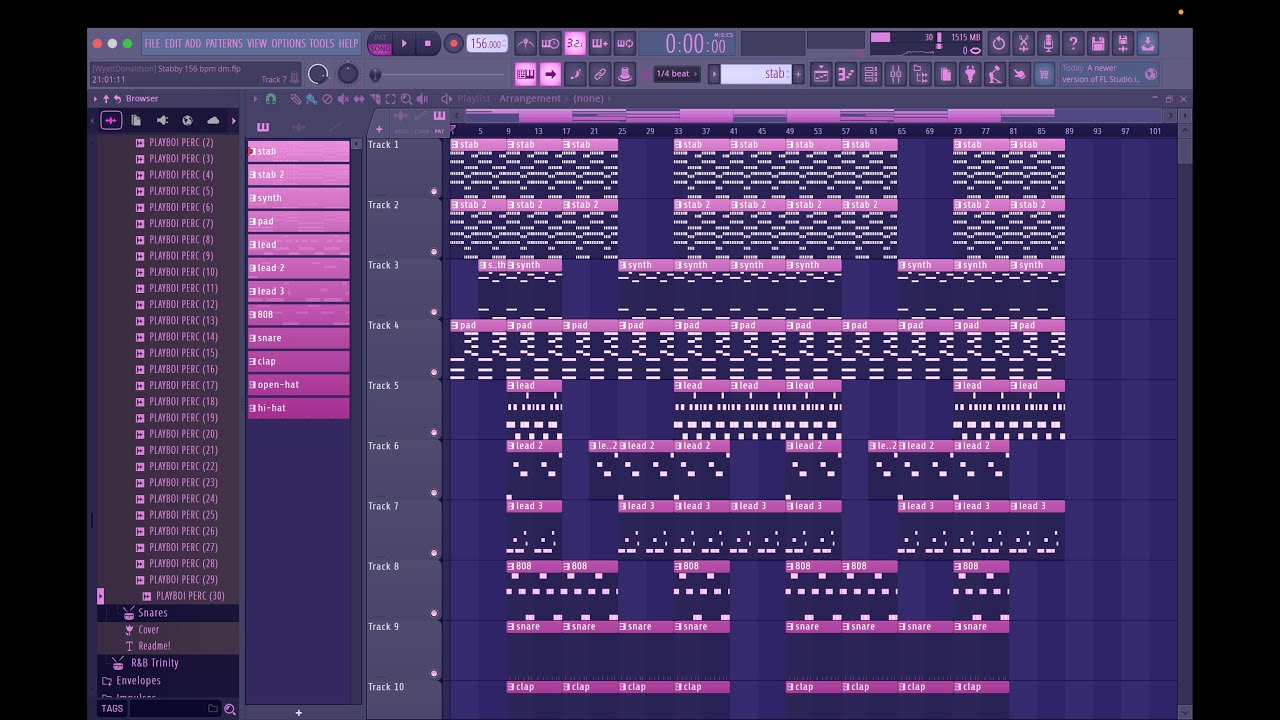1280x720 pixels.
Task: Toggle the countdown before recording button
Action: tap(575, 44)
